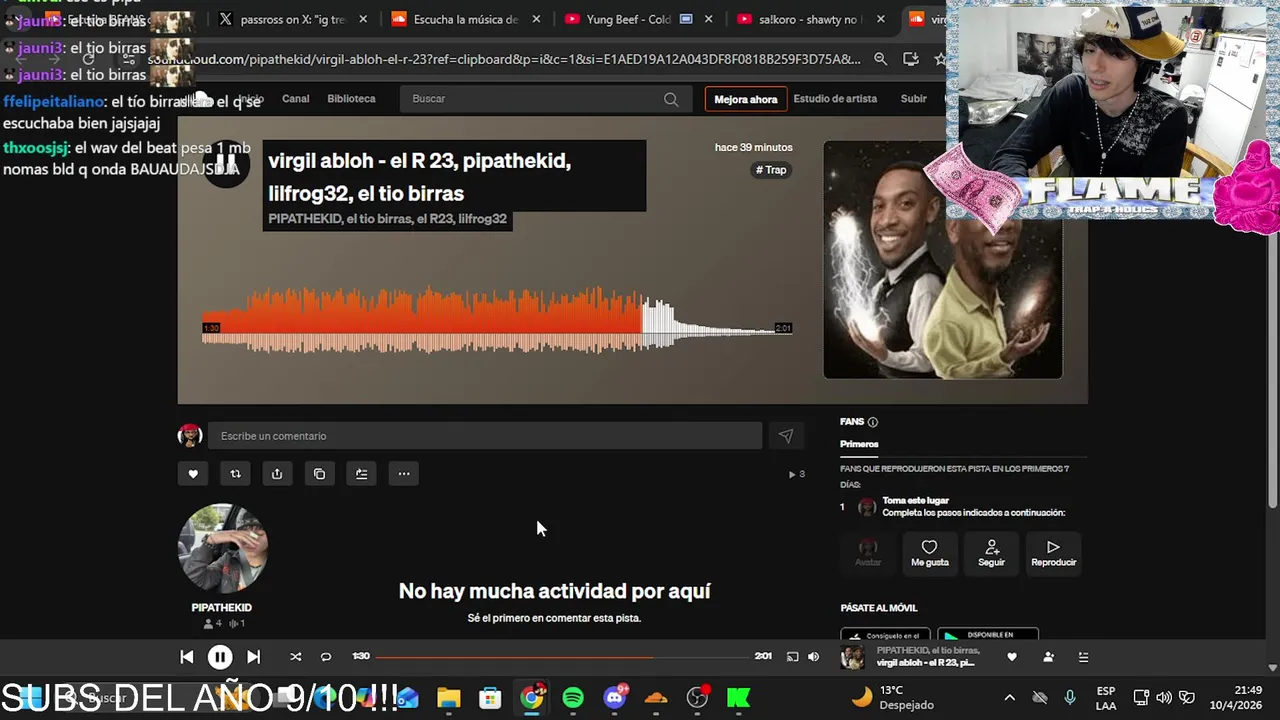Open Discord from the taskbar
The width and height of the screenshot is (1280, 720).
tap(615, 698)
